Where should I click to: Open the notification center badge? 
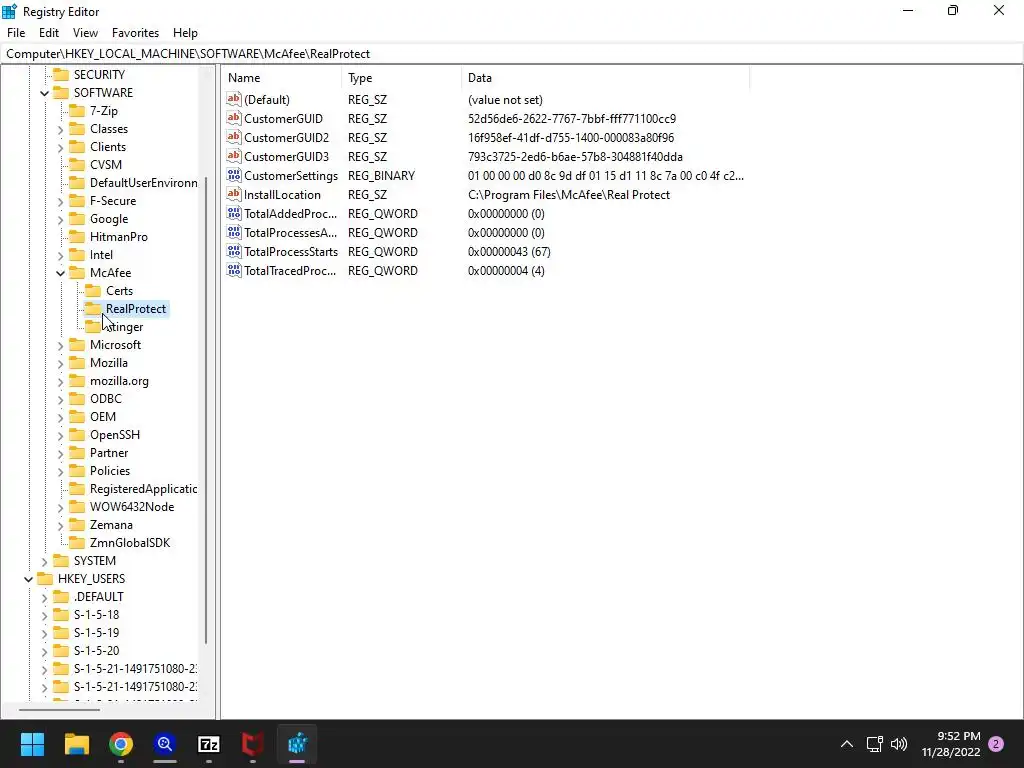(996, 744)
